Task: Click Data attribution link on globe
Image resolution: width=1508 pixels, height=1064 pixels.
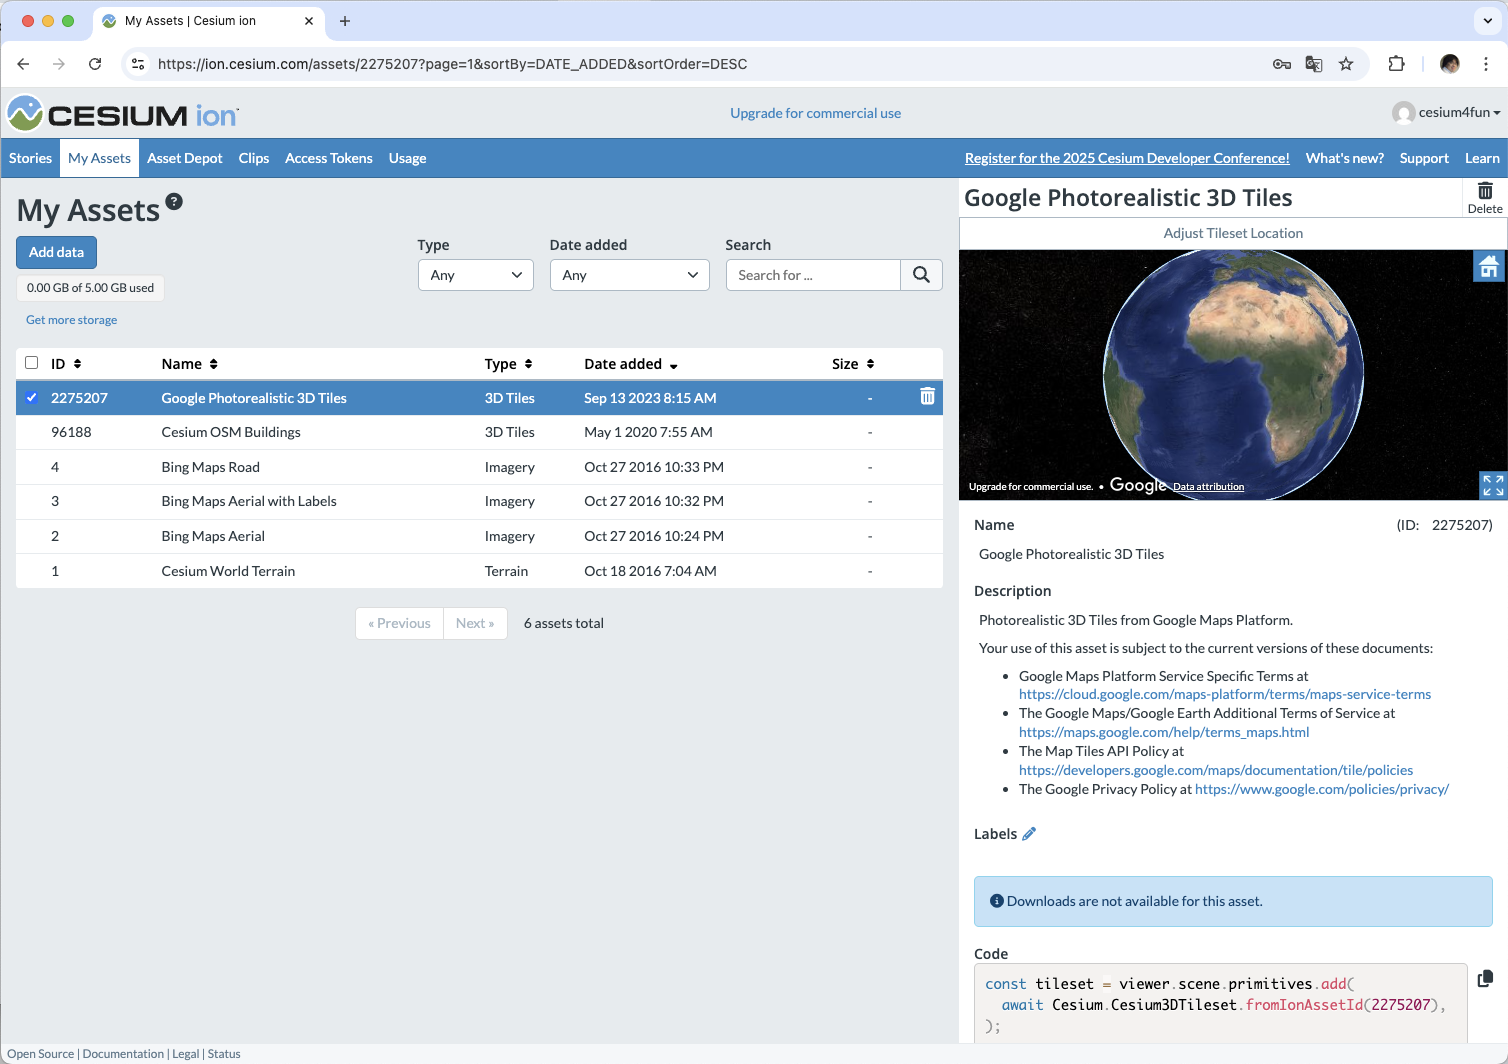Action: [1208, 487]
